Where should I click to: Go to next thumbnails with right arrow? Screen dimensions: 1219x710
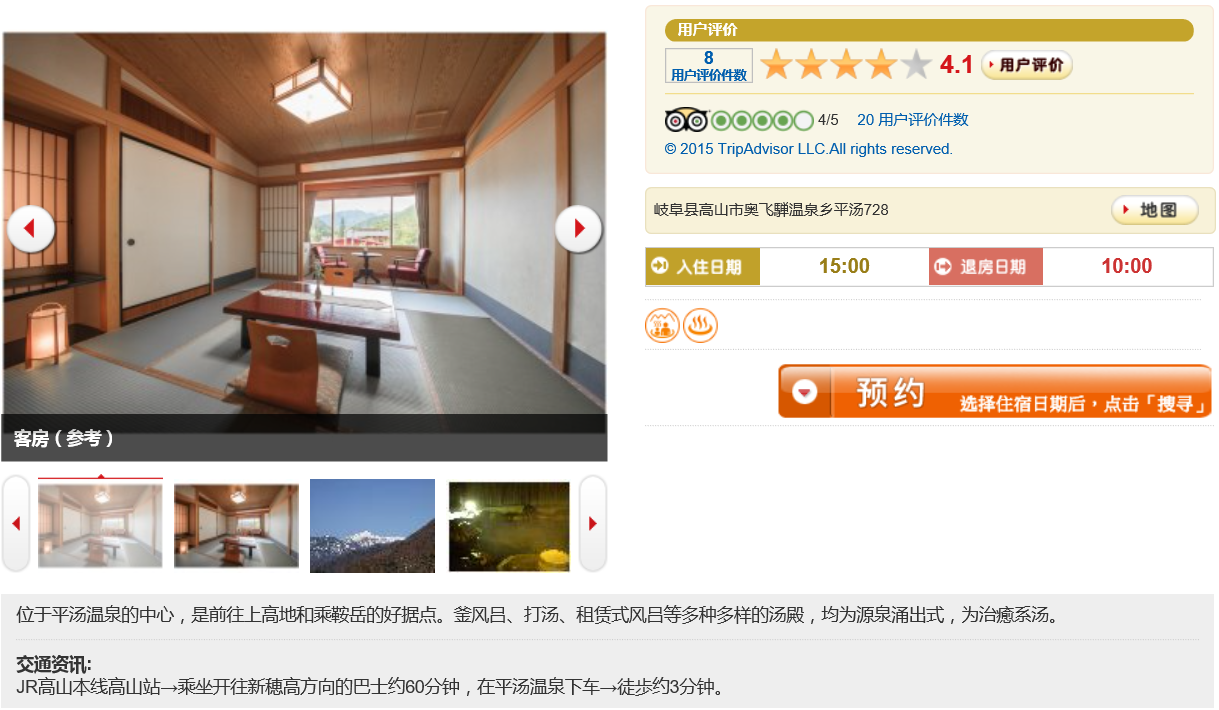pos(592,523)
